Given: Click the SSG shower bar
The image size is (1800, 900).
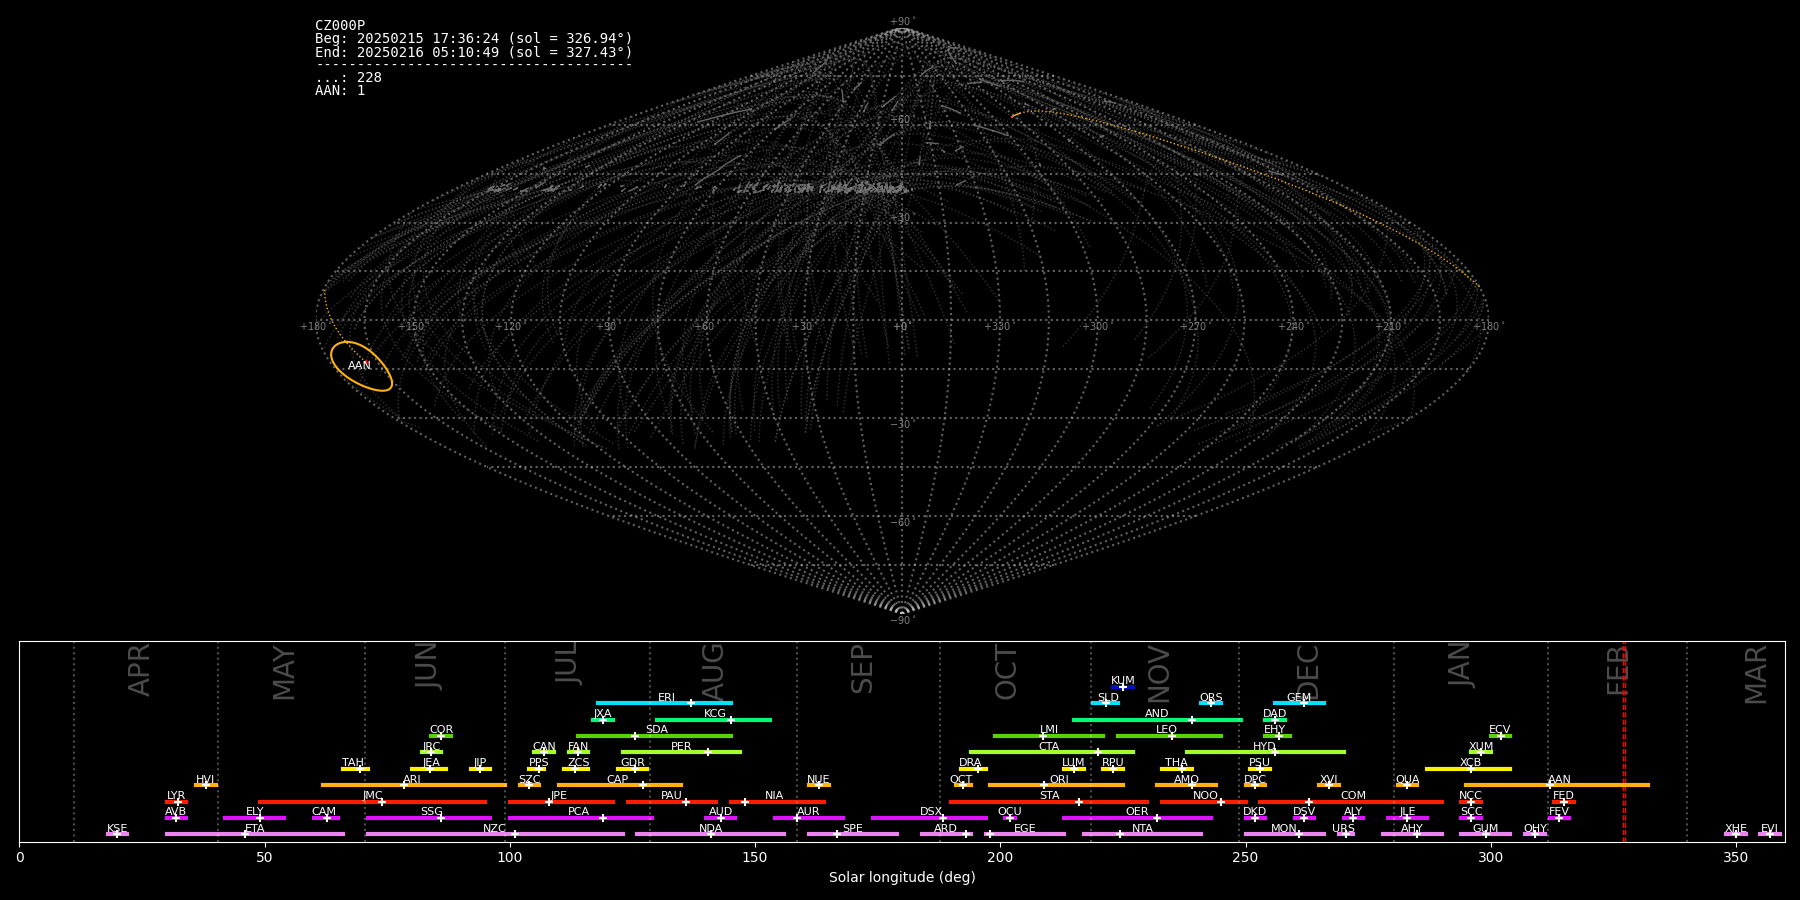Looking at the screenshot, I should tap(428, 818).
